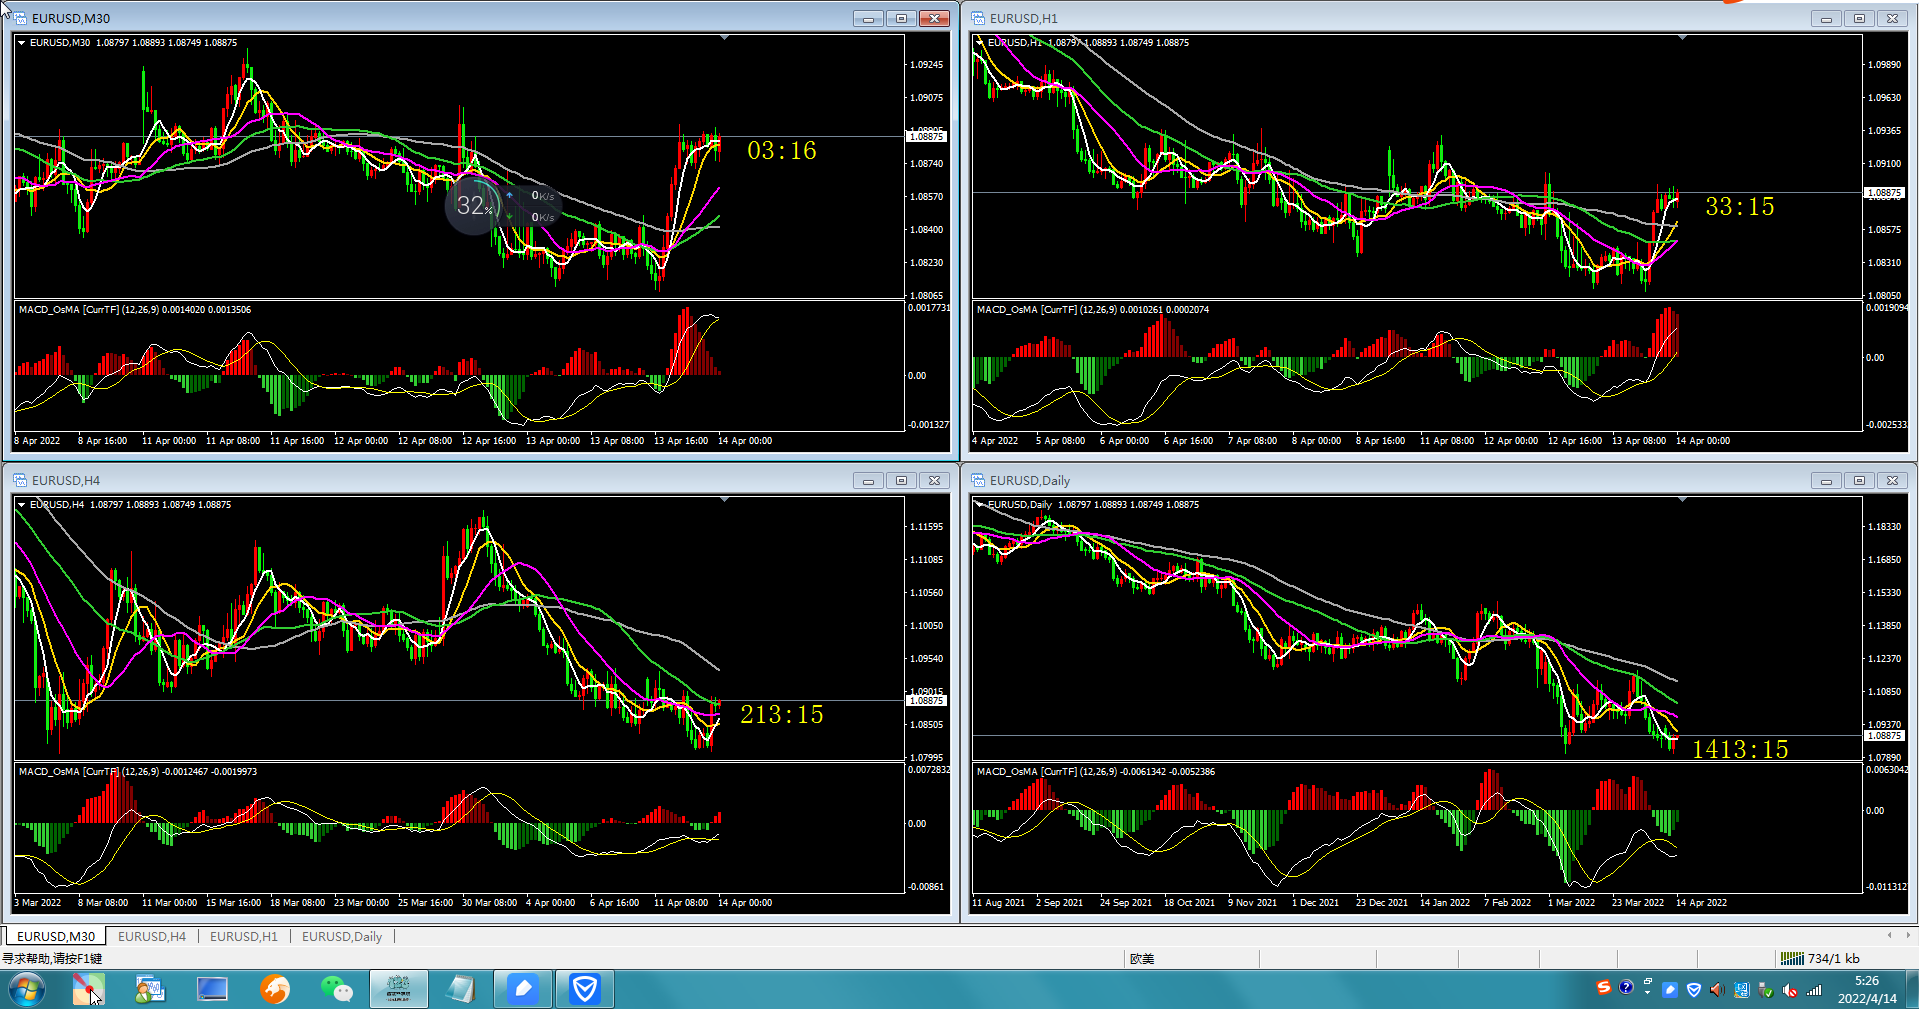Expand the arrow beside EURUSD,Daily chart label
1919x1009 pixels.
point(979,505)
